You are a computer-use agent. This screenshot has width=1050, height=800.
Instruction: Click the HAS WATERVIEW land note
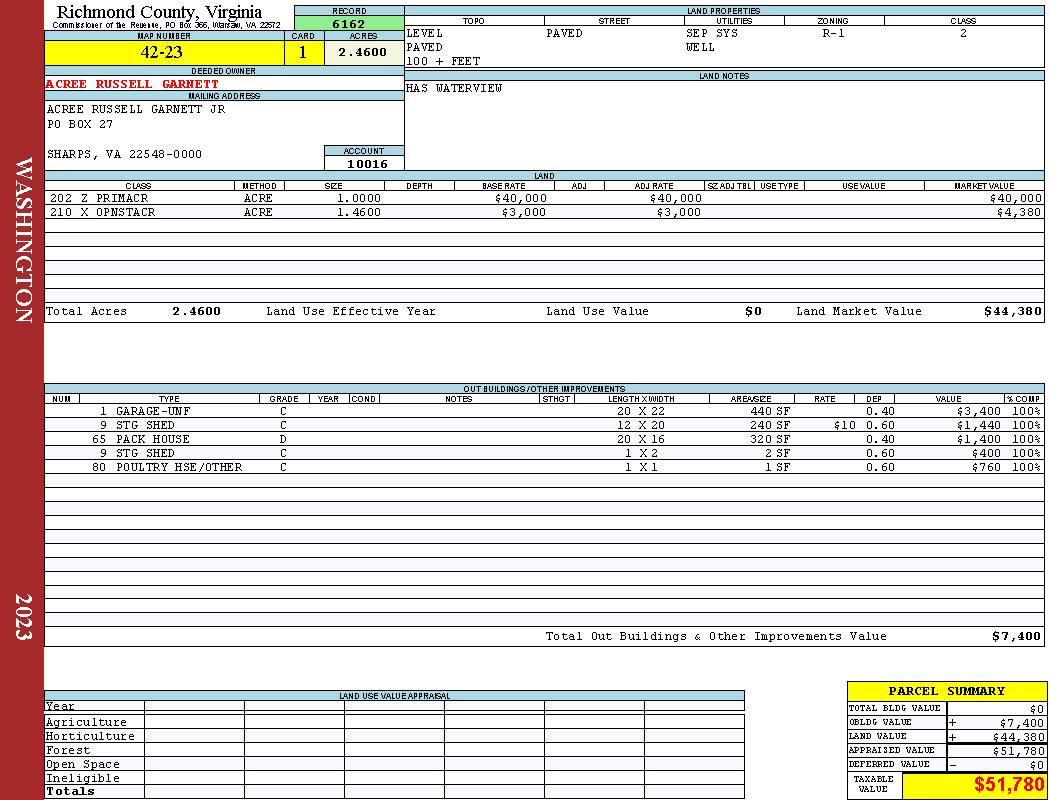pyautogui.click(x=454, y=88)
